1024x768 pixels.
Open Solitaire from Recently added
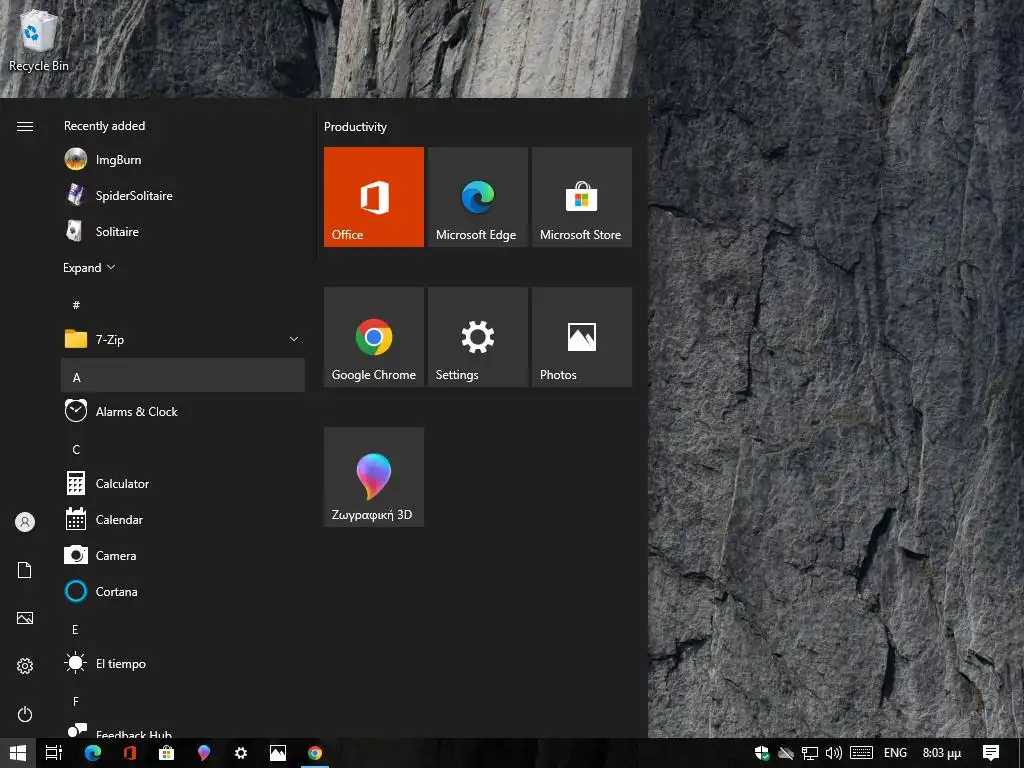183,231
